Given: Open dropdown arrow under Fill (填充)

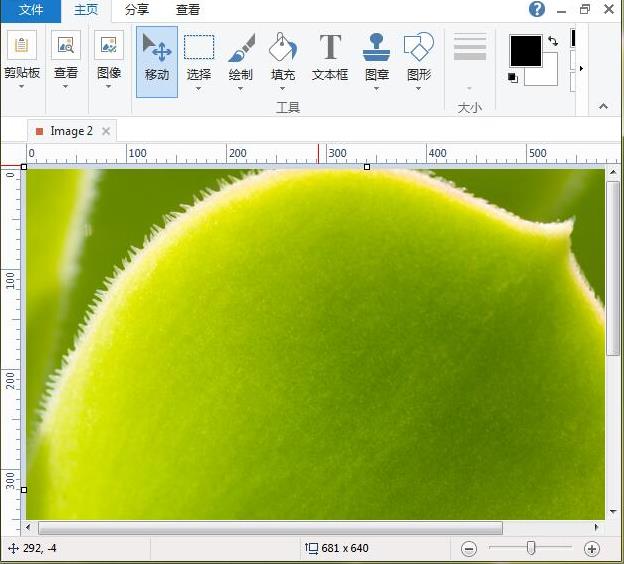Looking at the screenshot, I should point(283,88).
